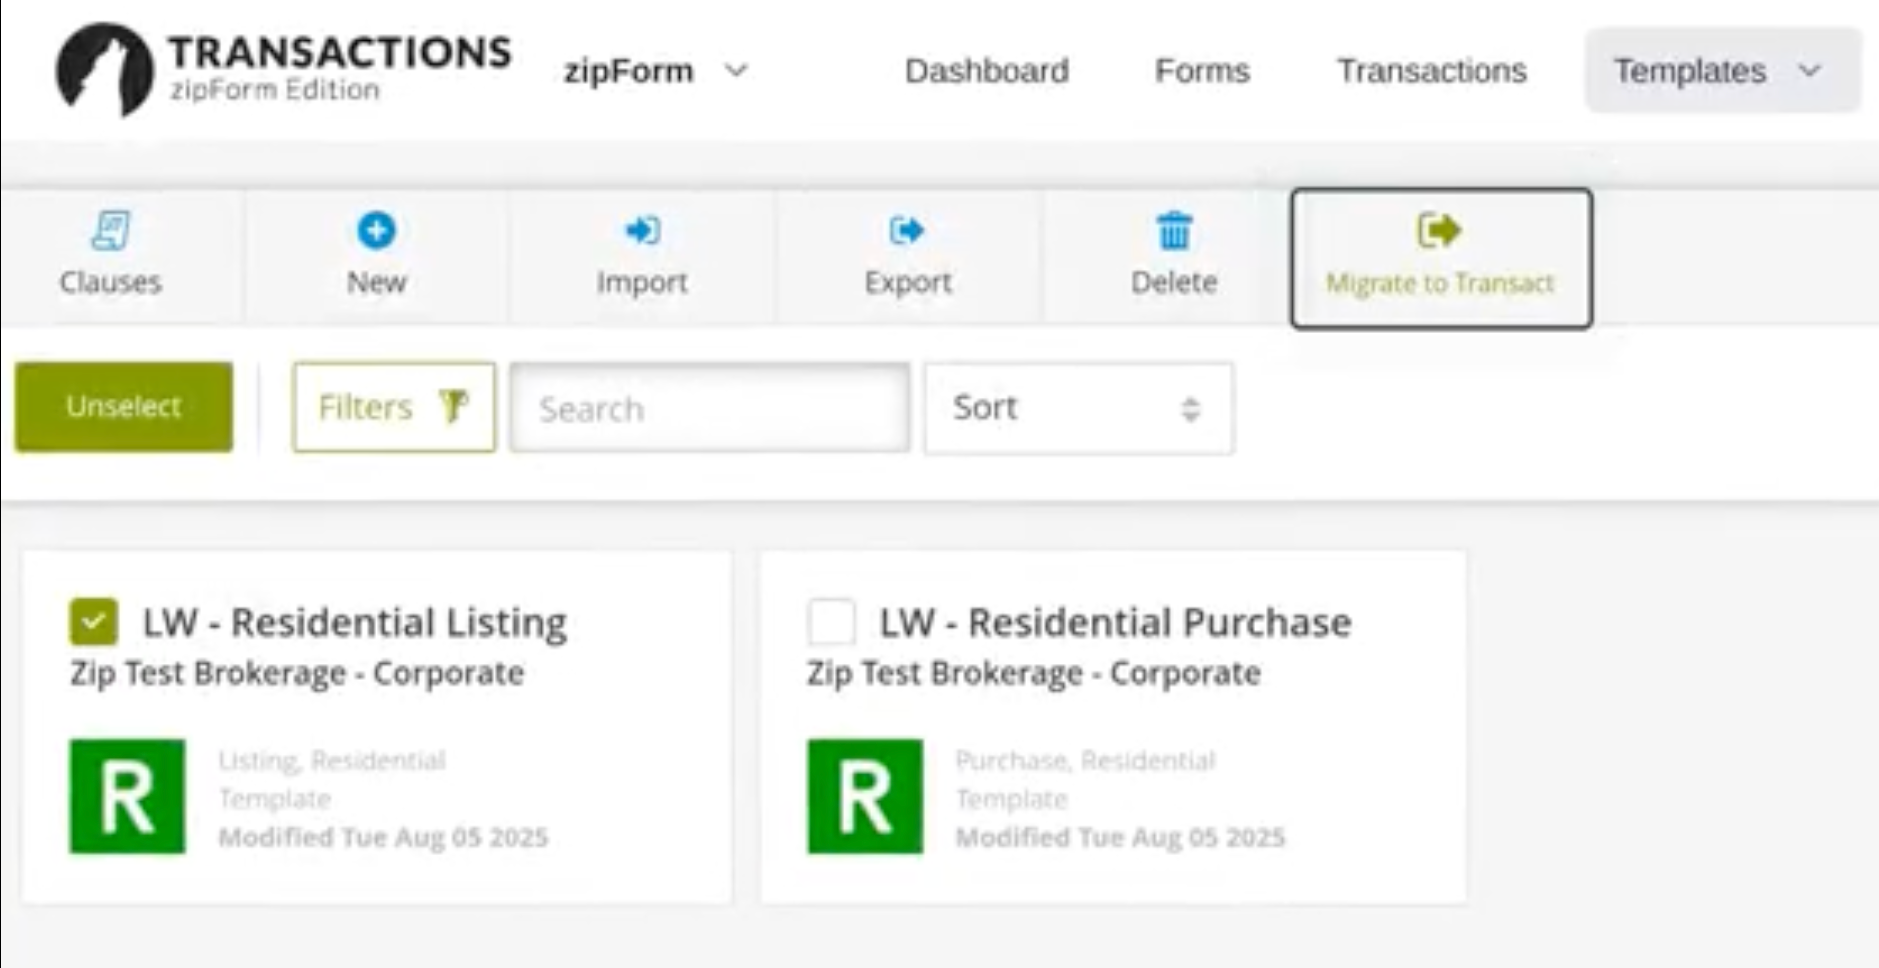Navigate to the Transactions menu item

[1432, 71]
